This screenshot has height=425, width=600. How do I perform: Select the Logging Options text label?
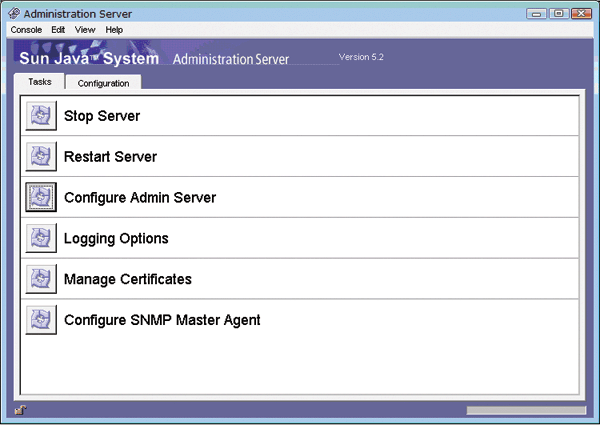tap(116, 238)
